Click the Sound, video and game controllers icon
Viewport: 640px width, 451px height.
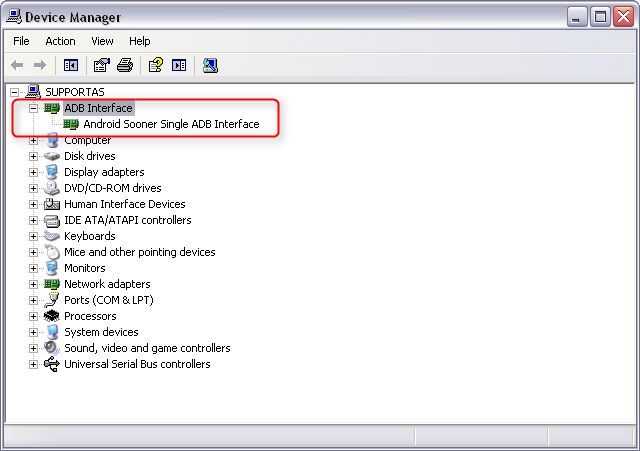pos(52,348)
